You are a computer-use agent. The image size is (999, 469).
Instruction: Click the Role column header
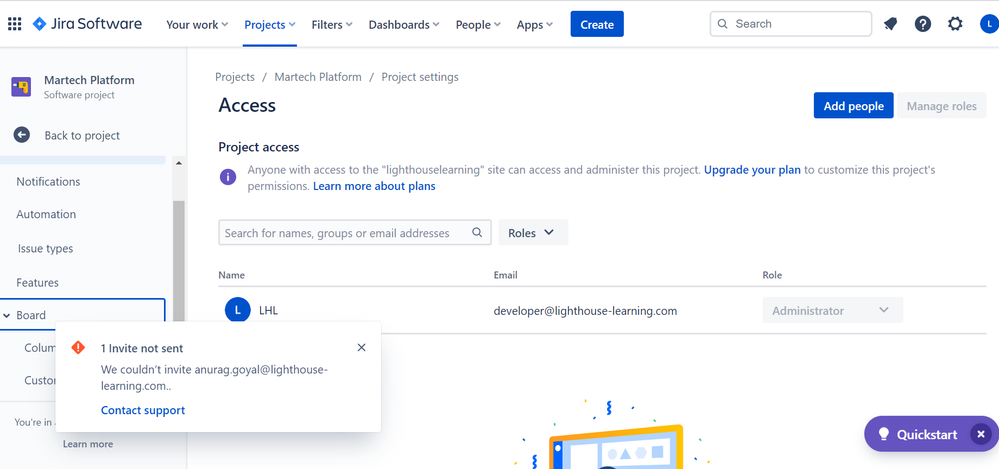(x=772, y=275)
